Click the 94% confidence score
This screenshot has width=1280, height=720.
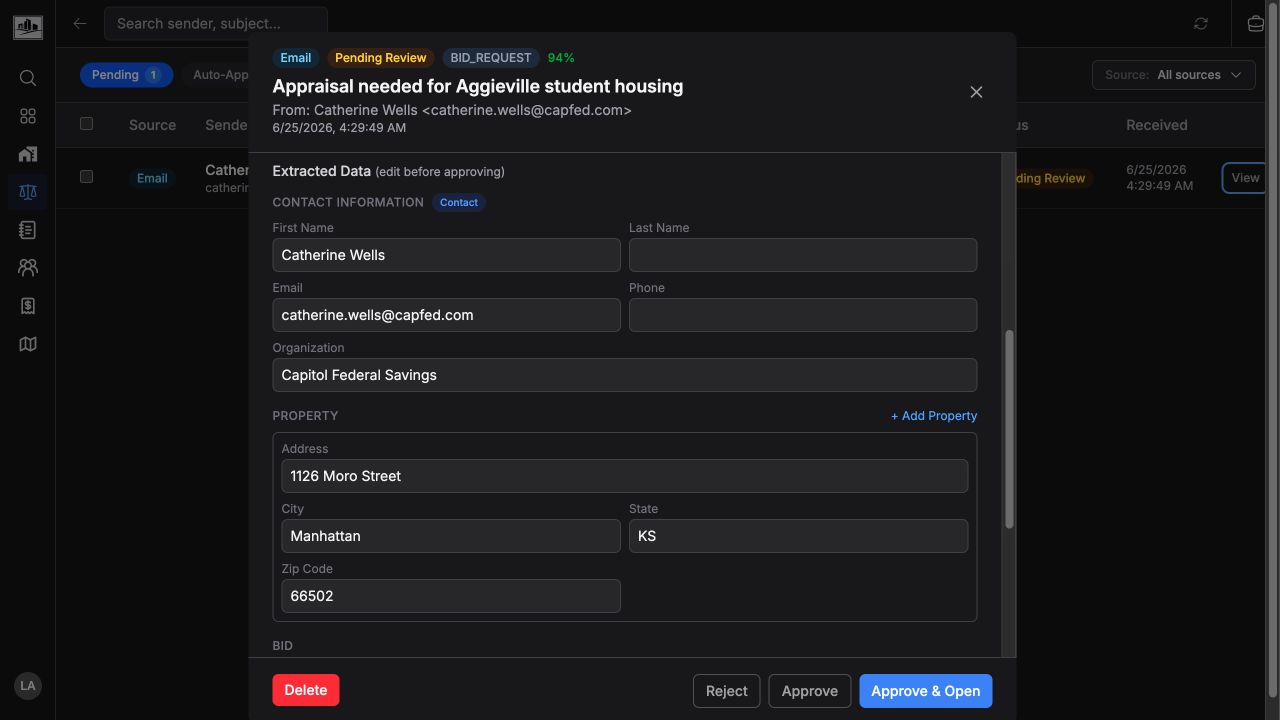(x=561, y=58)
